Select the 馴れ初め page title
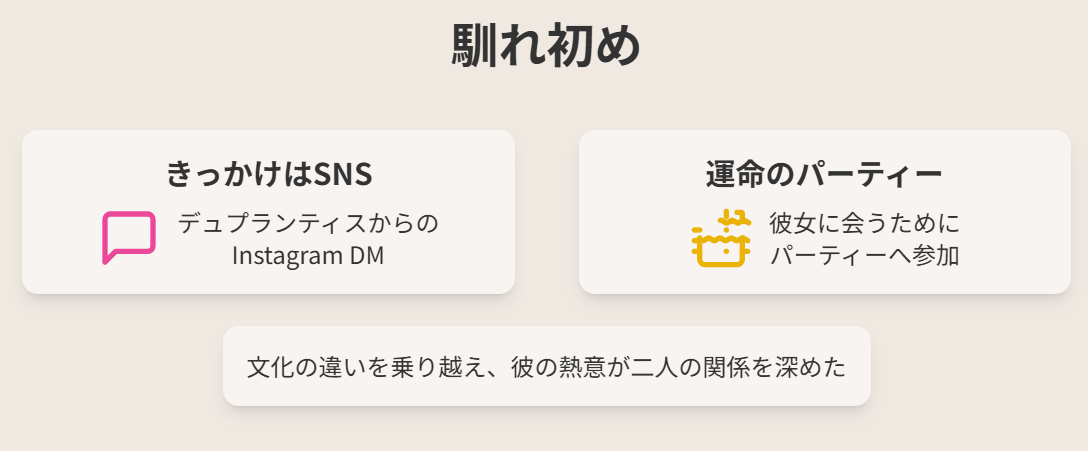This screenshot has height=451, width=1088. (x=545, y=46)
